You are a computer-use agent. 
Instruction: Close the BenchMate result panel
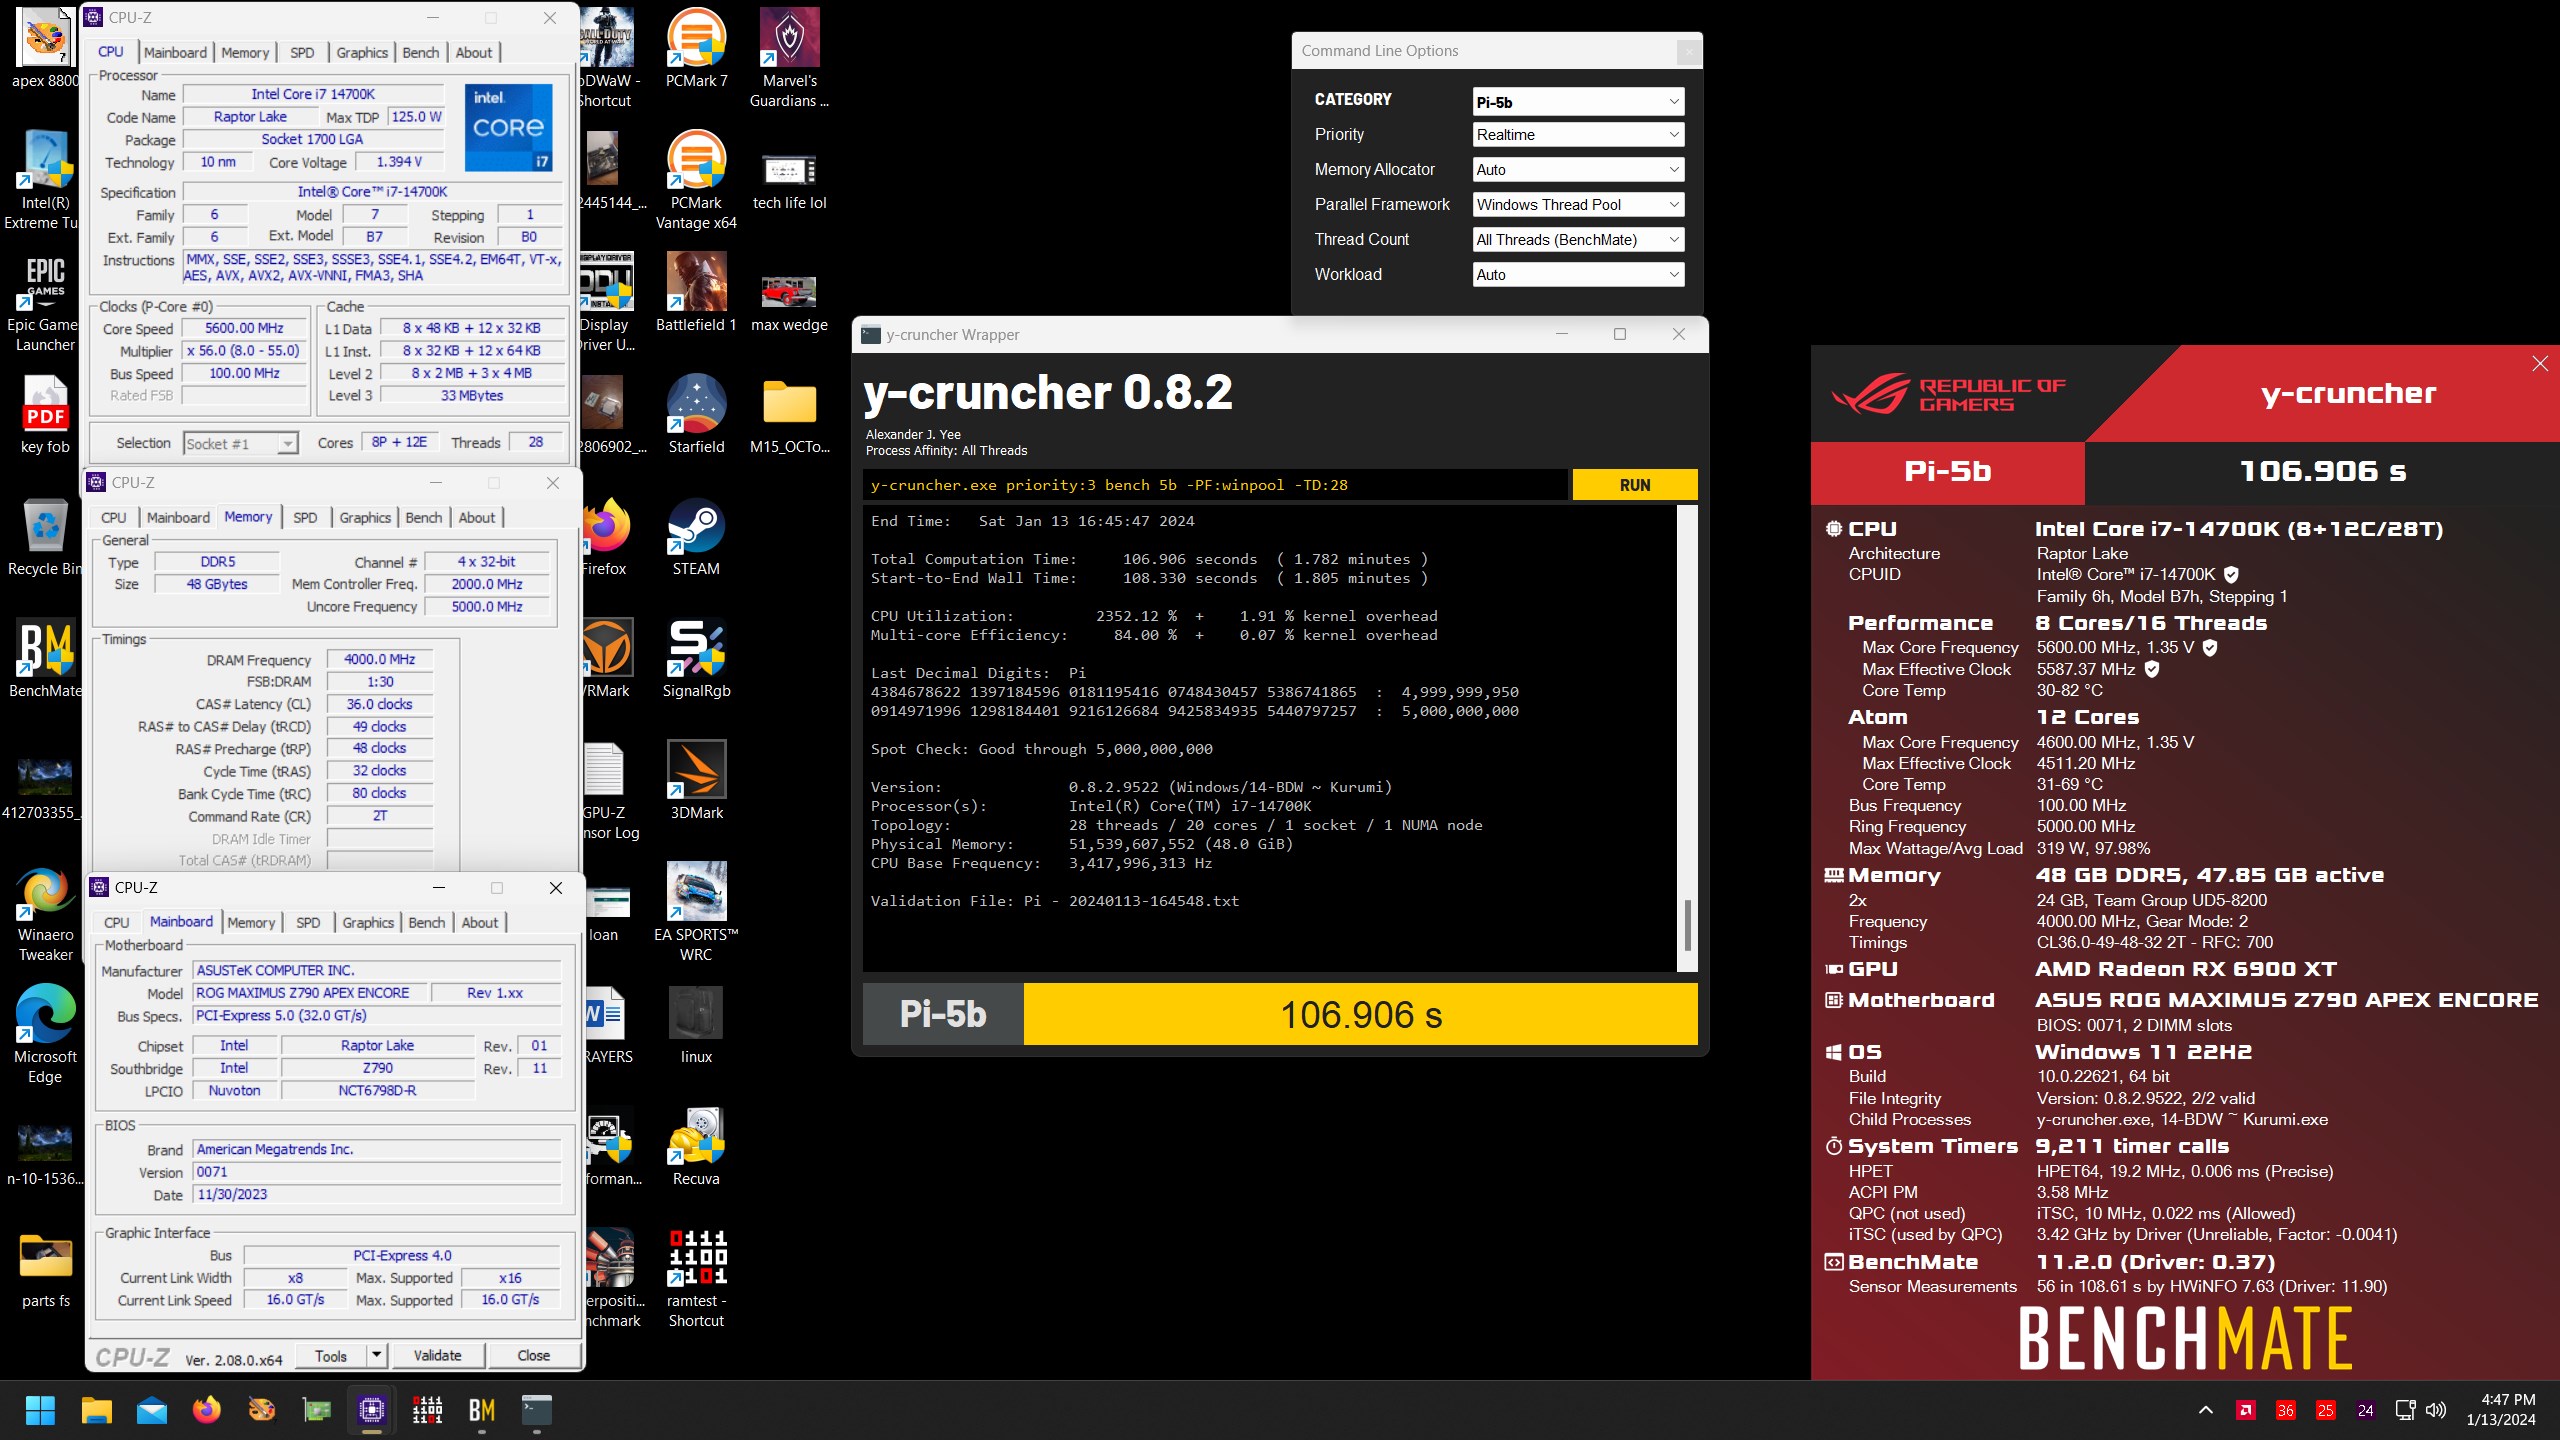[x=2540, y=364]
